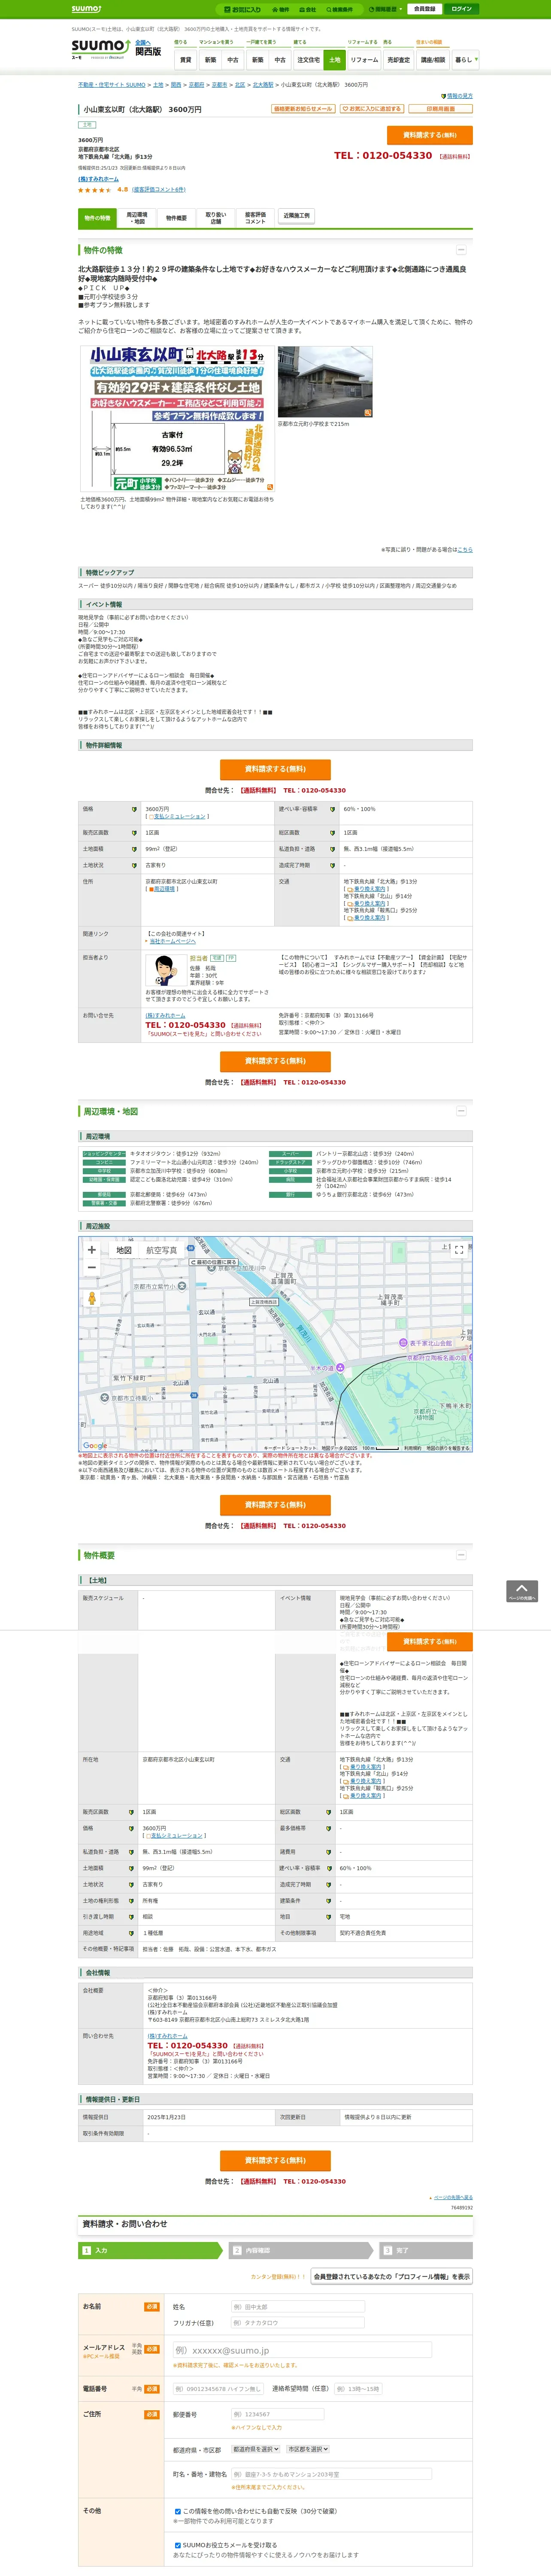This screenshot has height=2576, width=551.
Task: Select the リフォーム navigation tab
Action: point(364,60)
